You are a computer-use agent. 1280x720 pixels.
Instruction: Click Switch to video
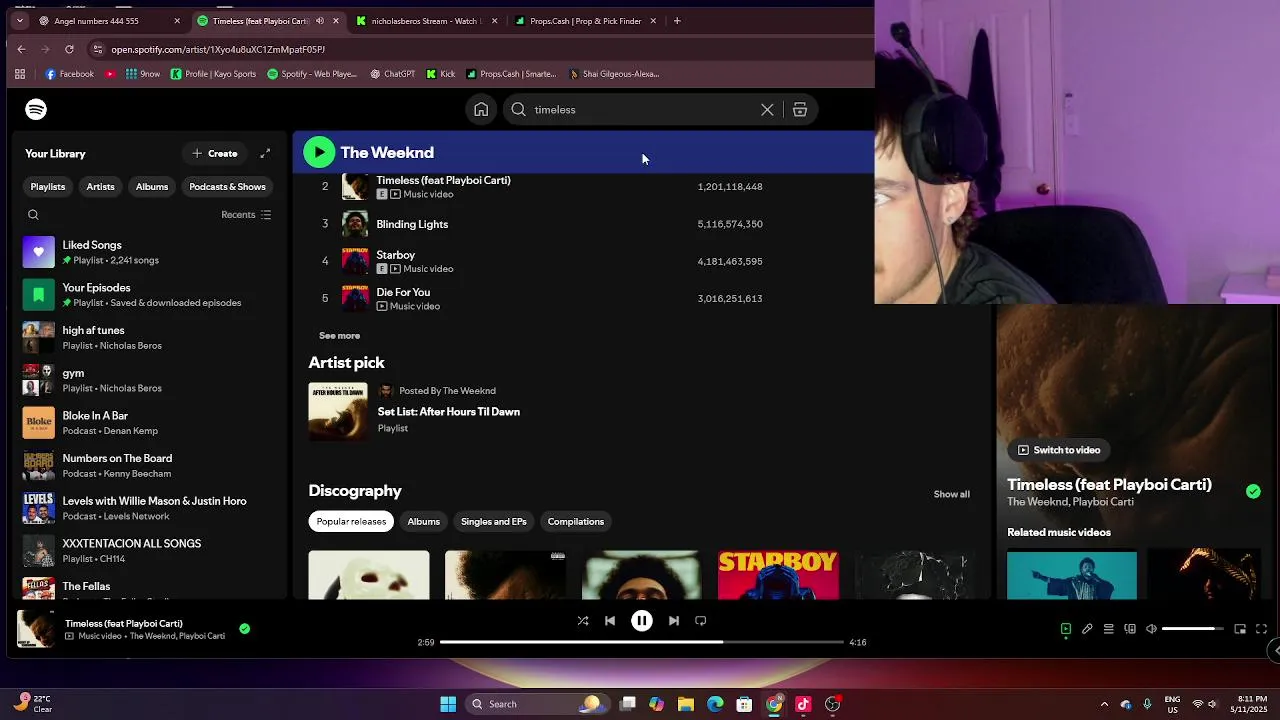(x=1059, y=450)
